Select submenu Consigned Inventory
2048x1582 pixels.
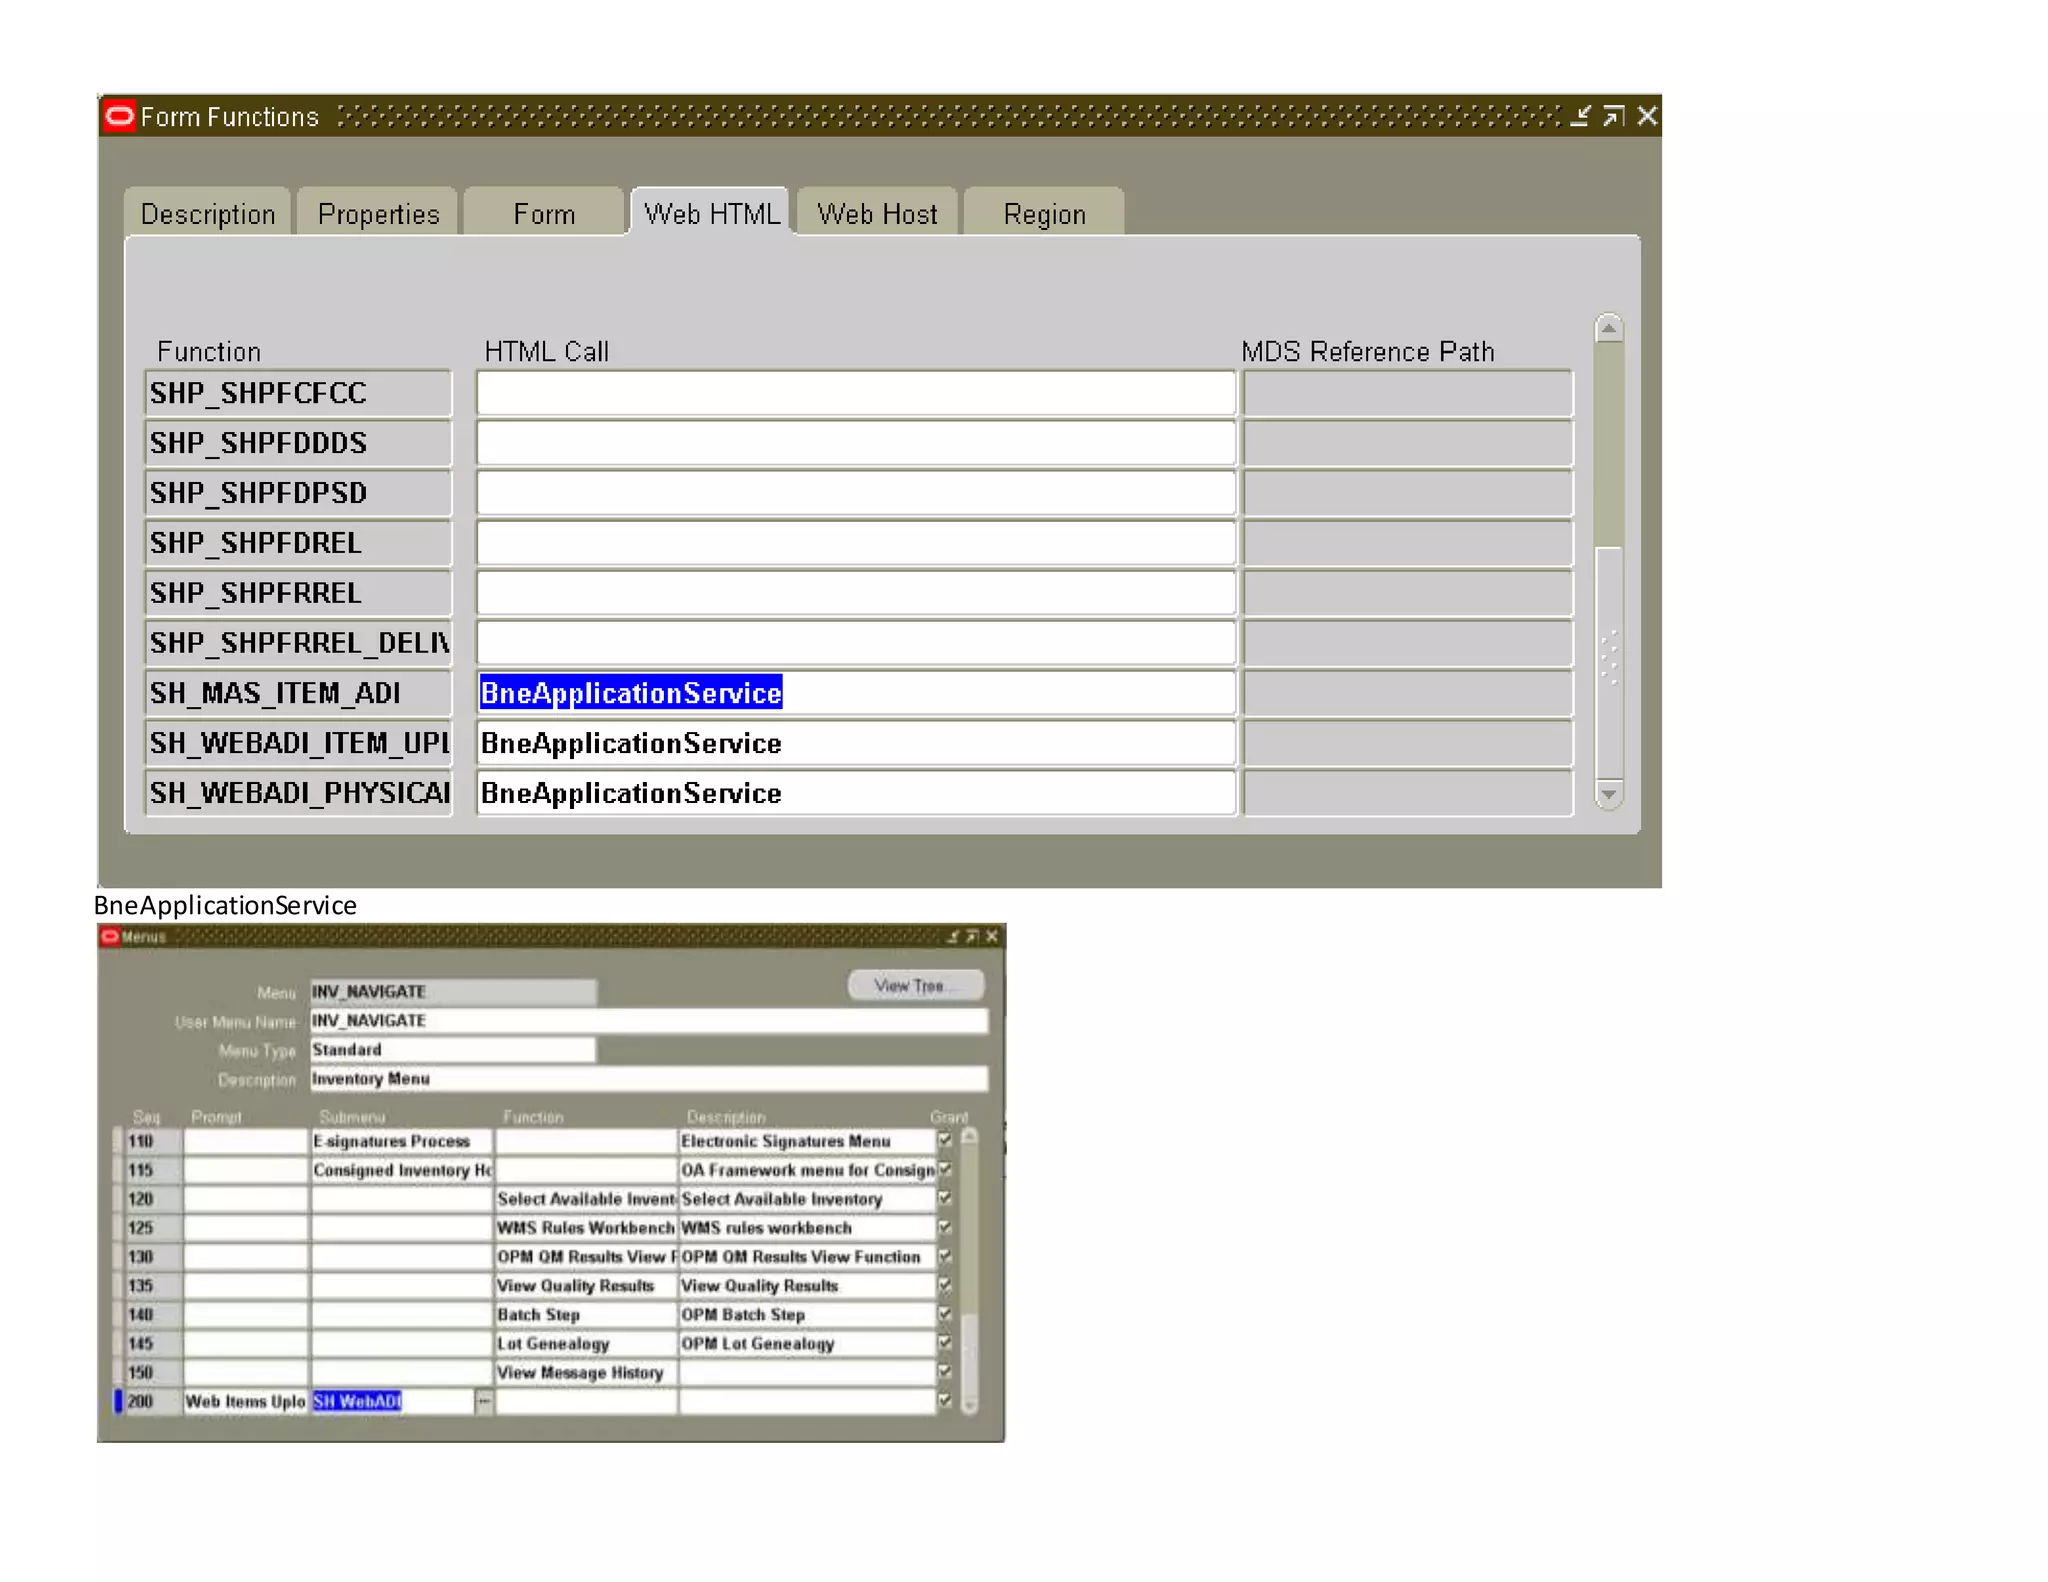pos(402,1170)
